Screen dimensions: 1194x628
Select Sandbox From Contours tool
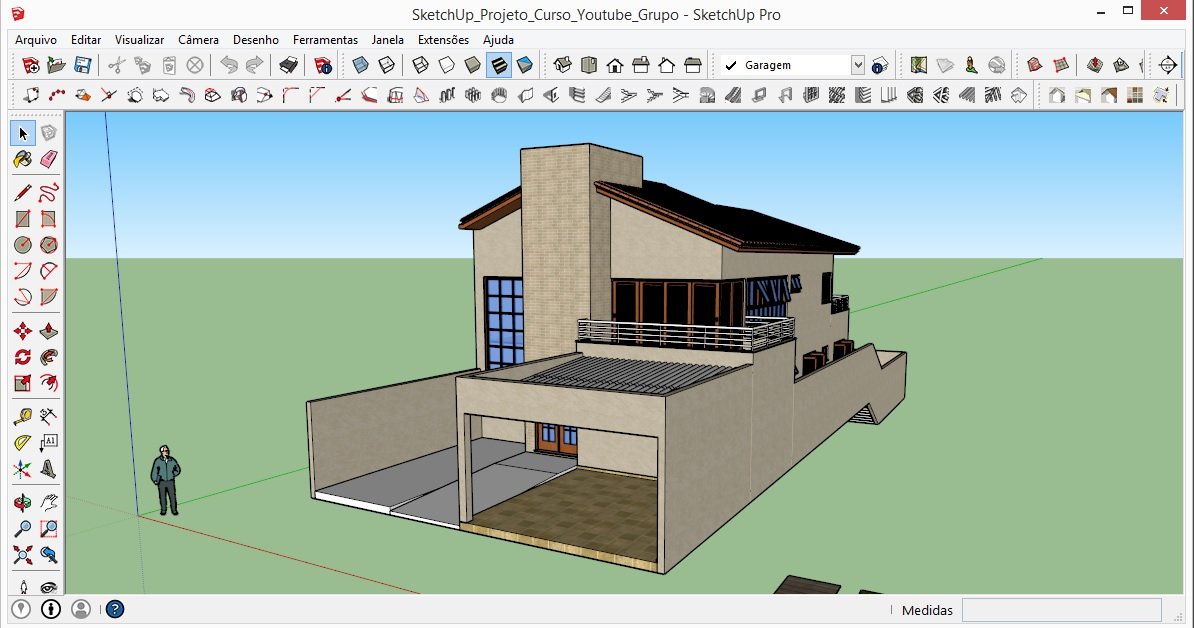tap(1035, 65)
